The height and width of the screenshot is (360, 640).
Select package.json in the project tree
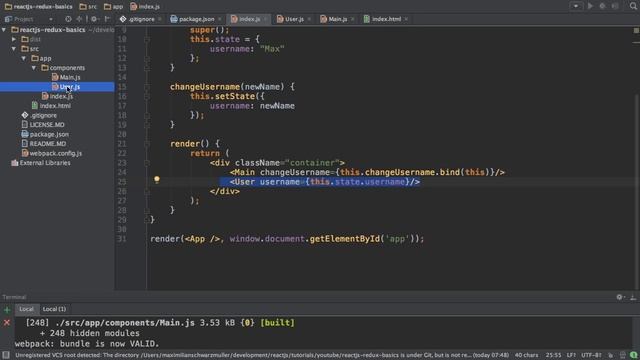pos(45,134)
